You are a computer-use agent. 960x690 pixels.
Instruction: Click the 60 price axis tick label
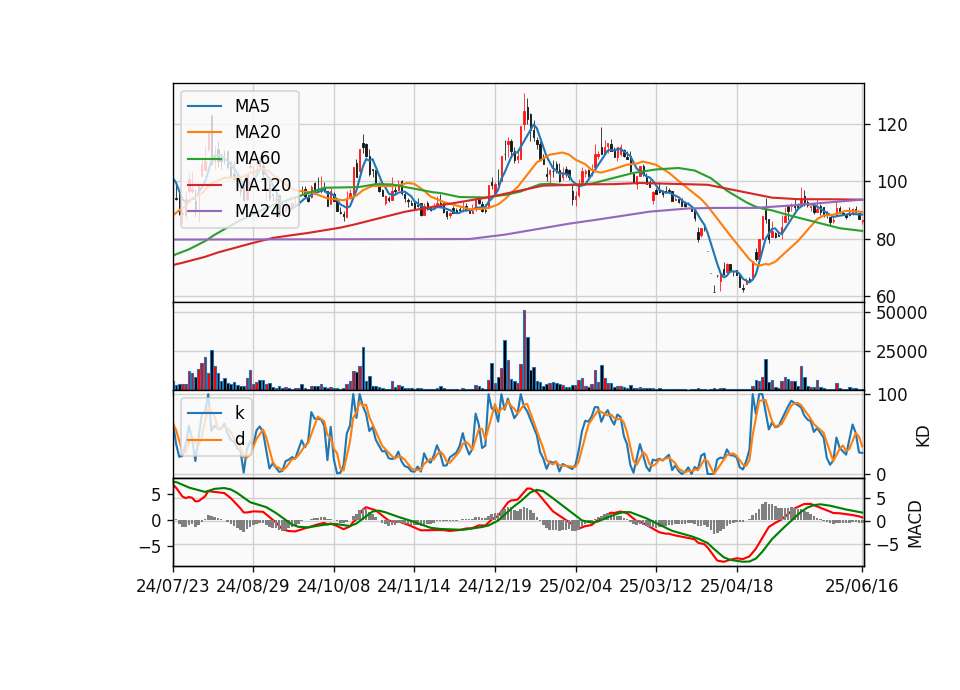pyautogui.click(x=887, y=297)
